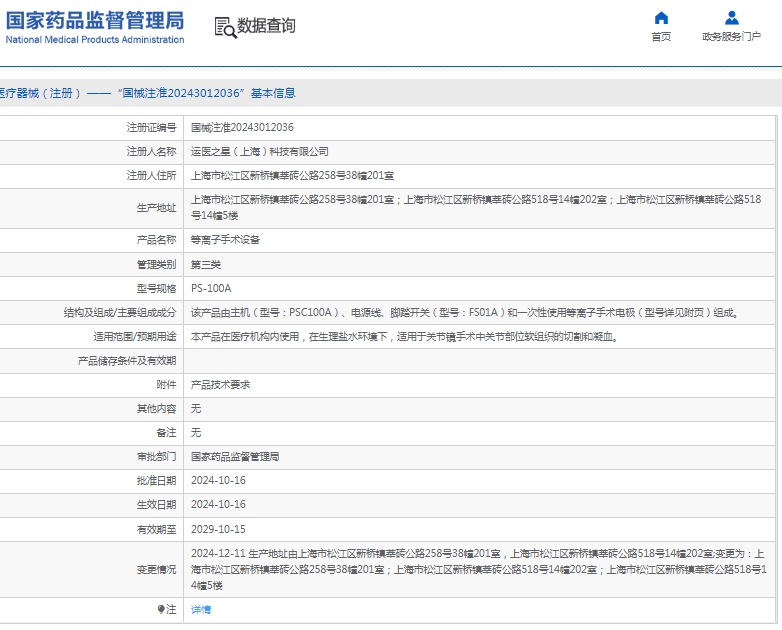
Task: Click the 数据查询 heading text
Action: tap(266, 26)
